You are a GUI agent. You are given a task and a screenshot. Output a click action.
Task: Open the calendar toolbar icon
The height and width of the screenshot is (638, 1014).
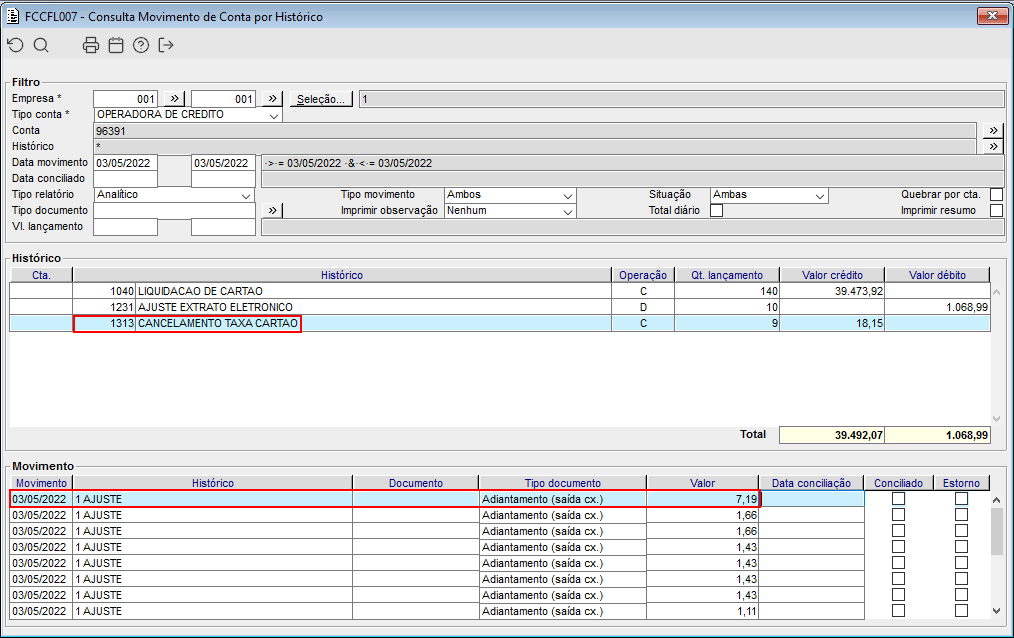(x=116, y=45)
